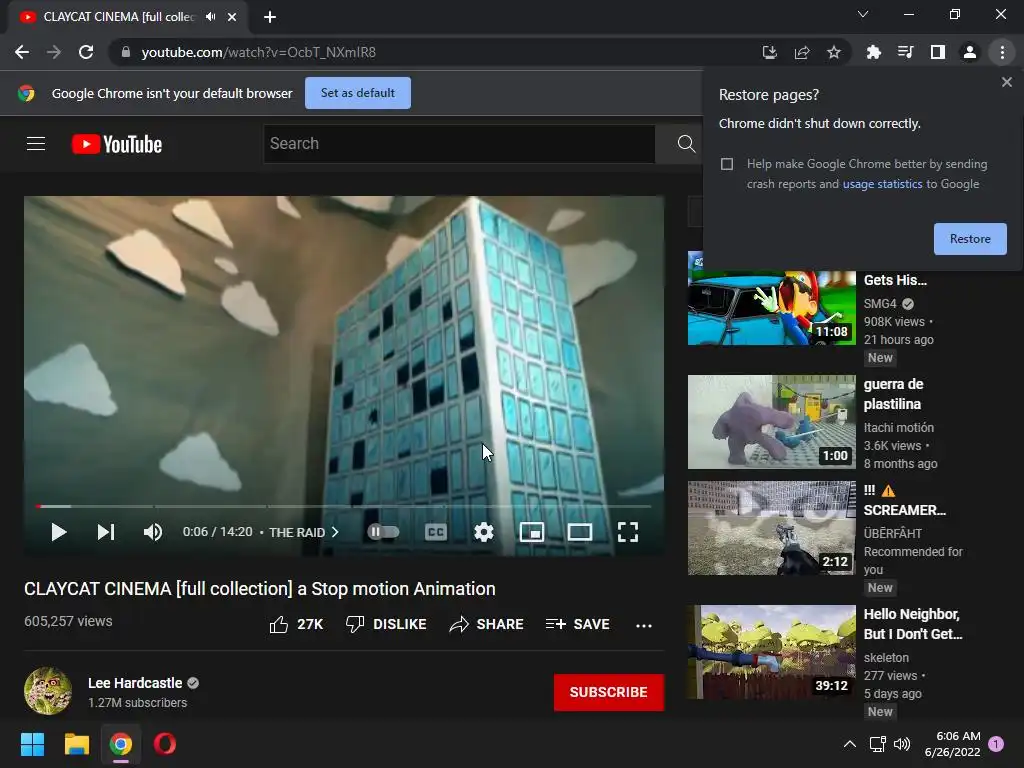Play the YouTube video

click(58, 532)
